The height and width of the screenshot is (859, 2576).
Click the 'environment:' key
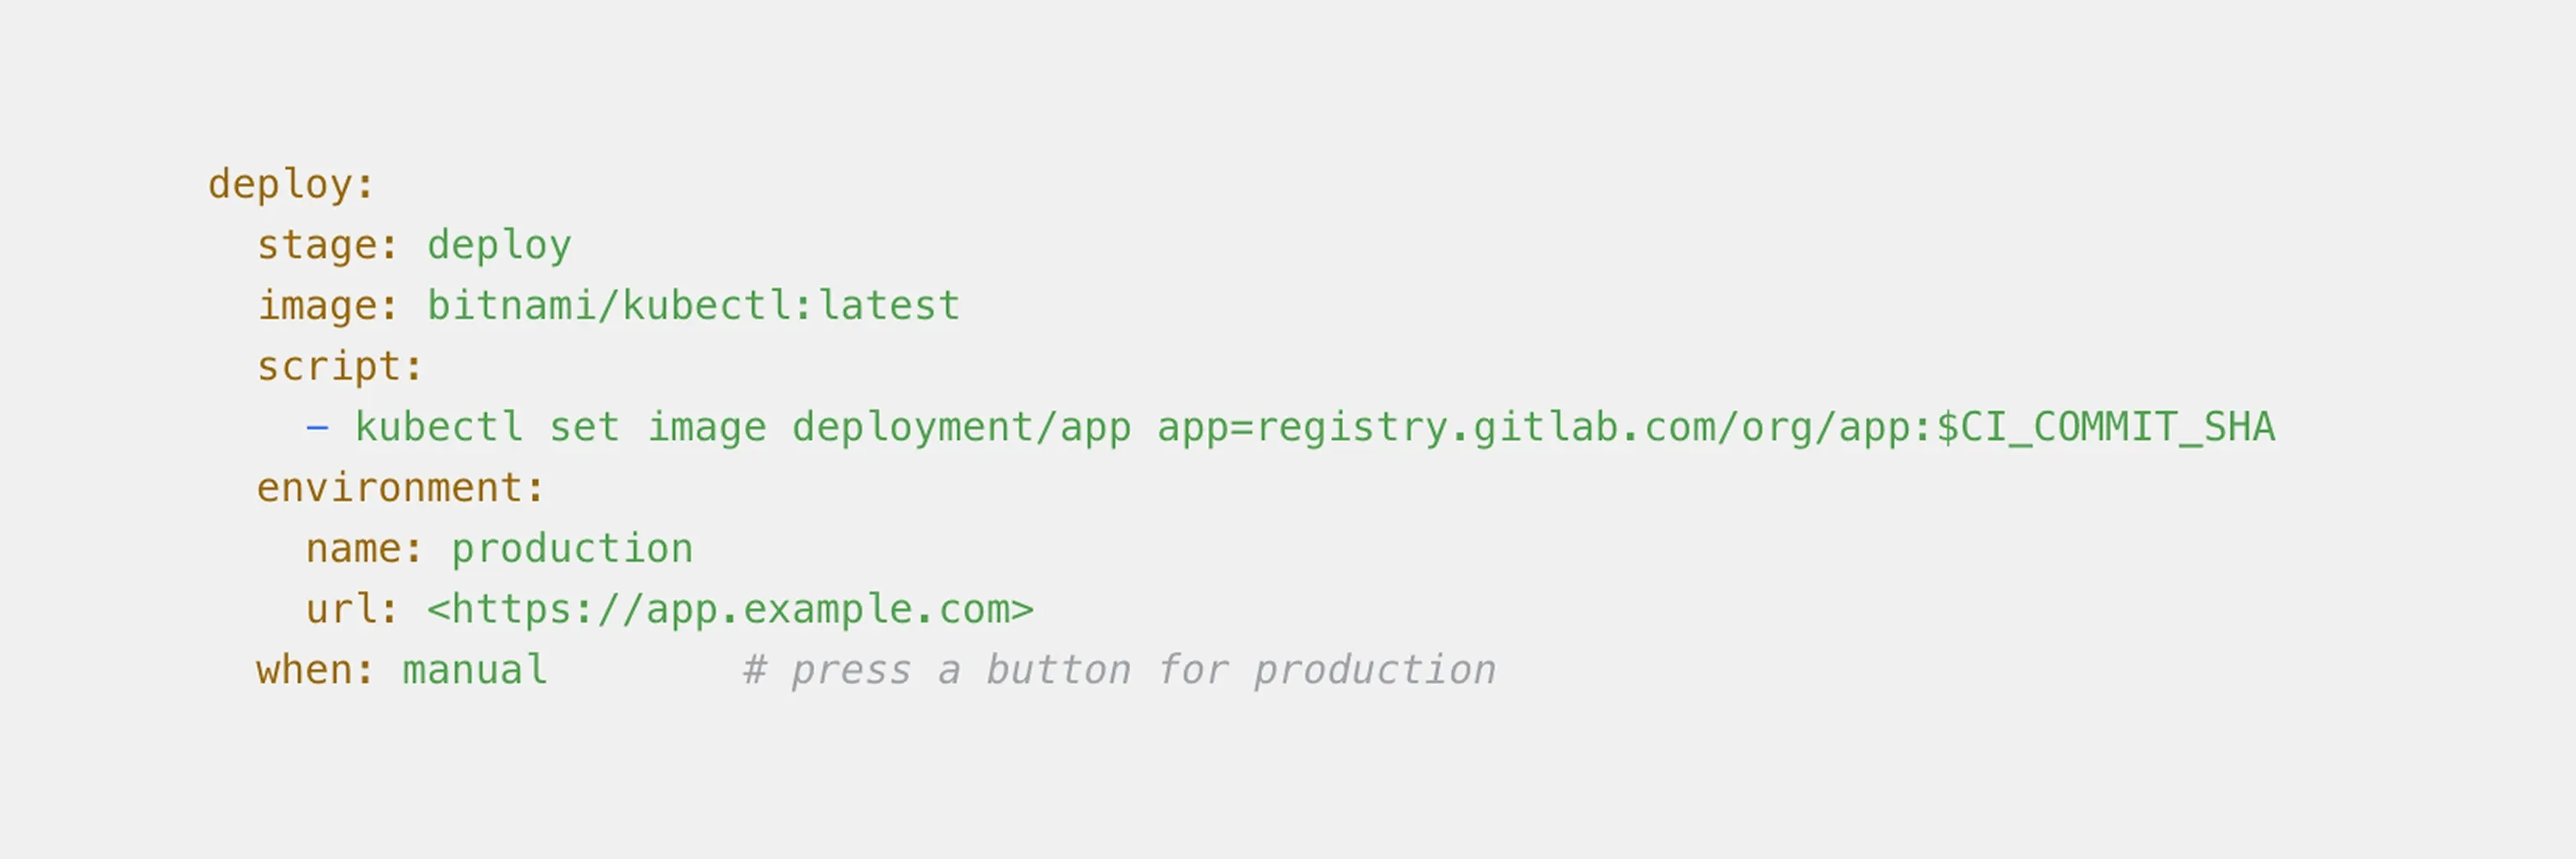400,489
